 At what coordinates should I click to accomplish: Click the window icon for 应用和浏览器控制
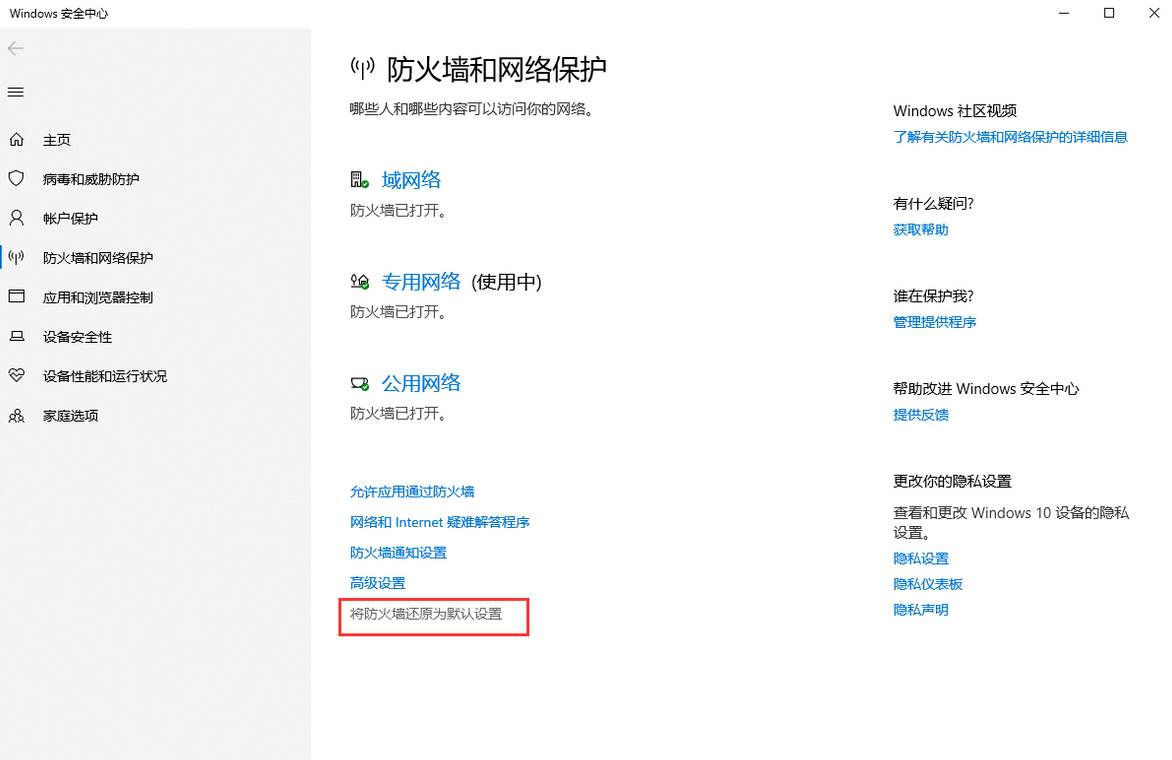click(x=16, y=297)
